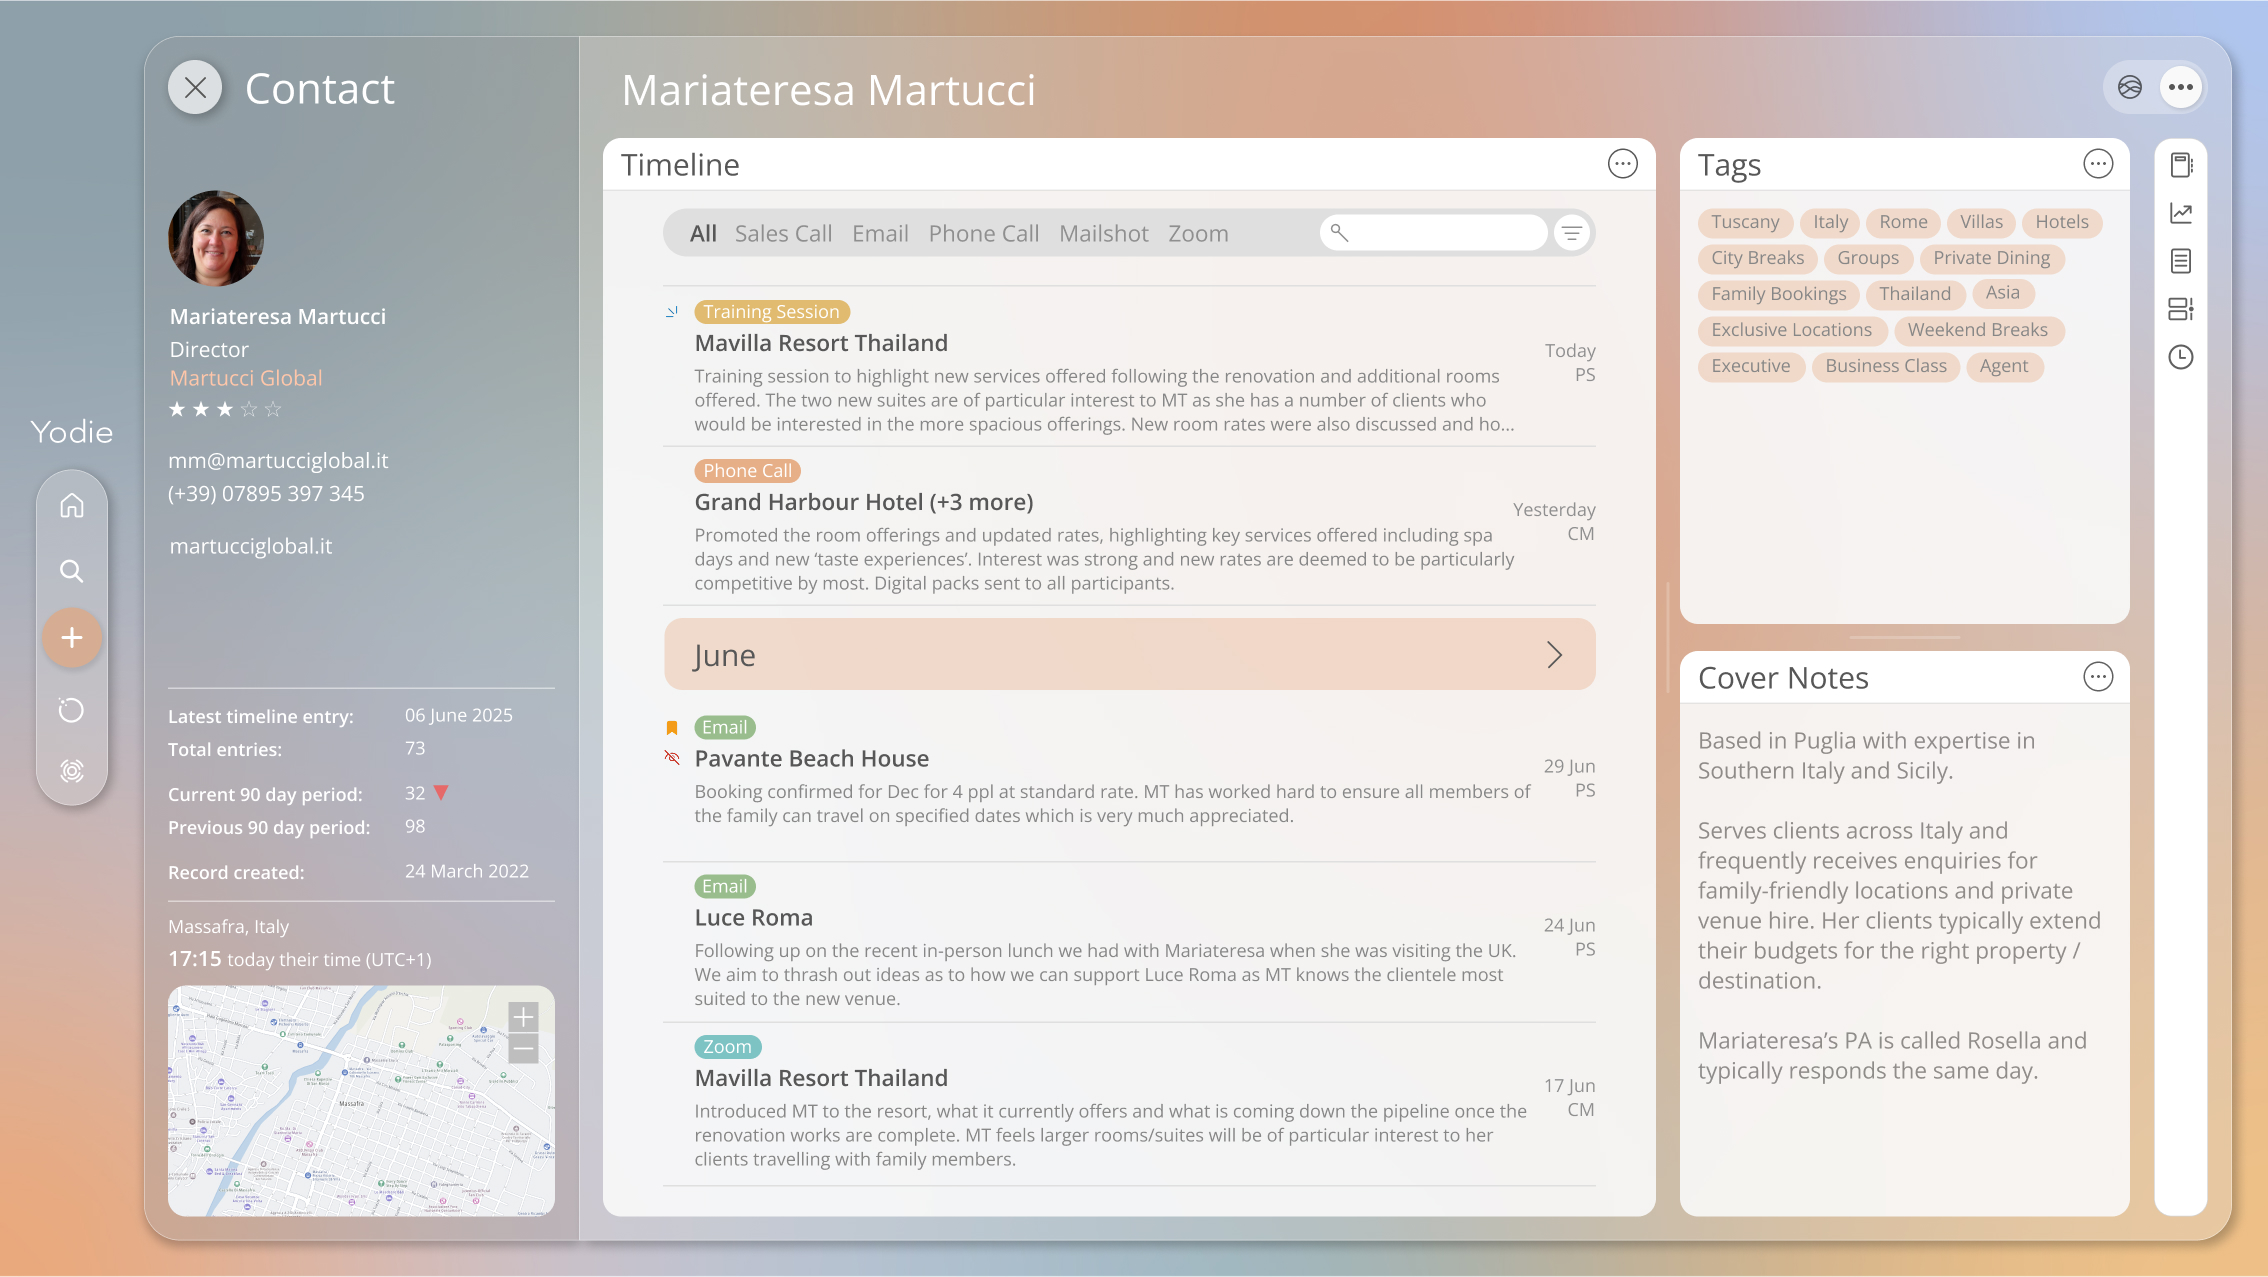This screenshot has height=1277, width=2268.
Task: Open the sidebar history refresh icon
Action: [72, 710]
